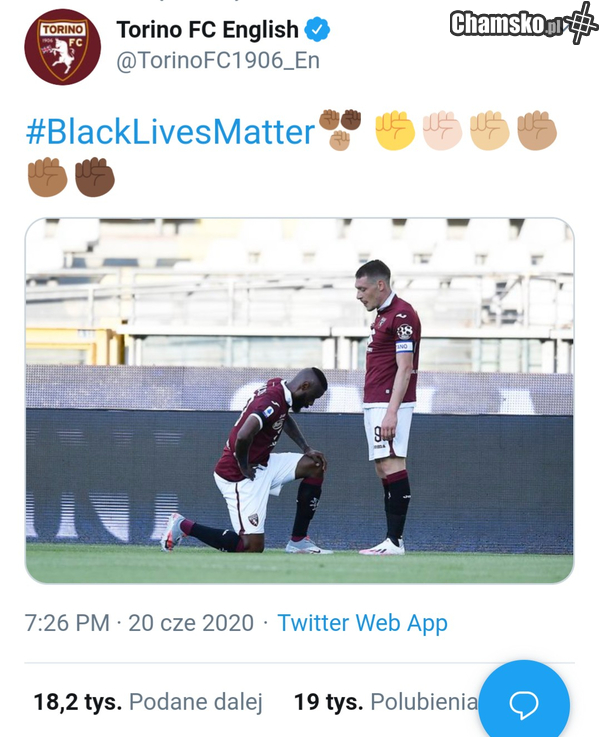Image resolution: width=600 pixels, height=737 pixels.
Task: Open the kneeling players photo
Action: [299, 400]
